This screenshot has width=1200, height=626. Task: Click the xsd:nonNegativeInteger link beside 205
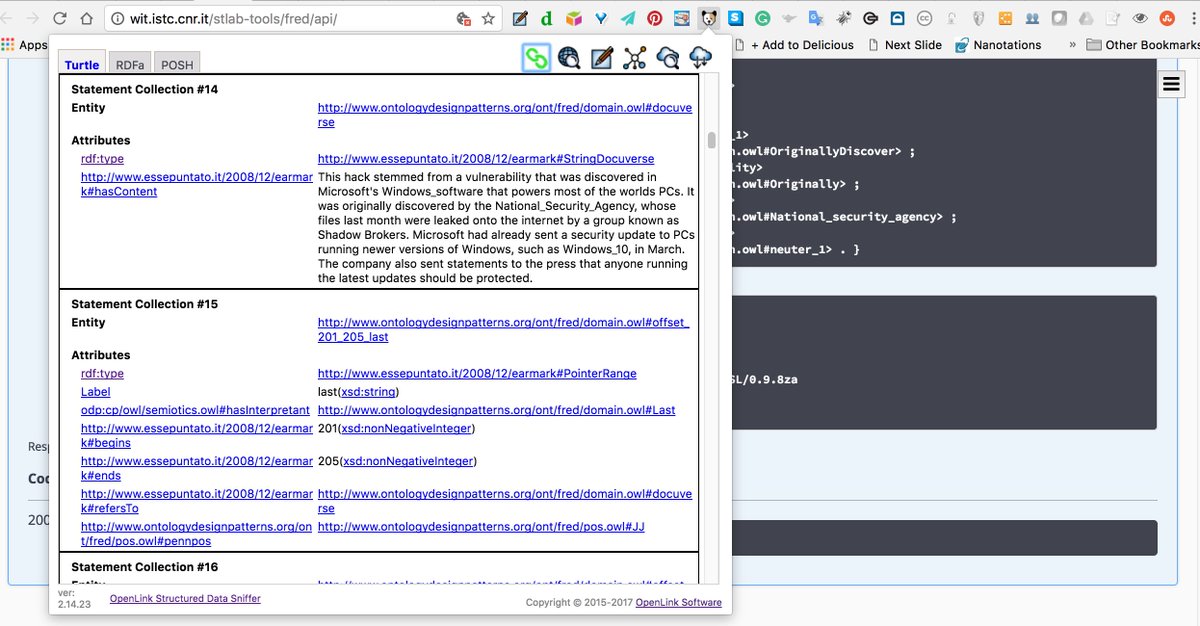pos(407,461)
